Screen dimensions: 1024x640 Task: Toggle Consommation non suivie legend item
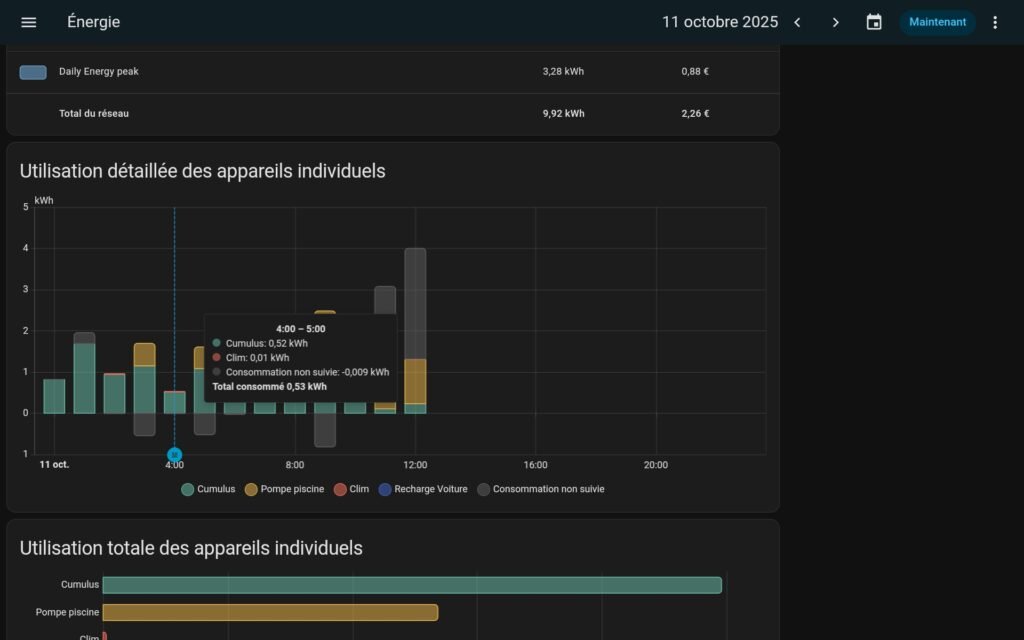[541, 489]
